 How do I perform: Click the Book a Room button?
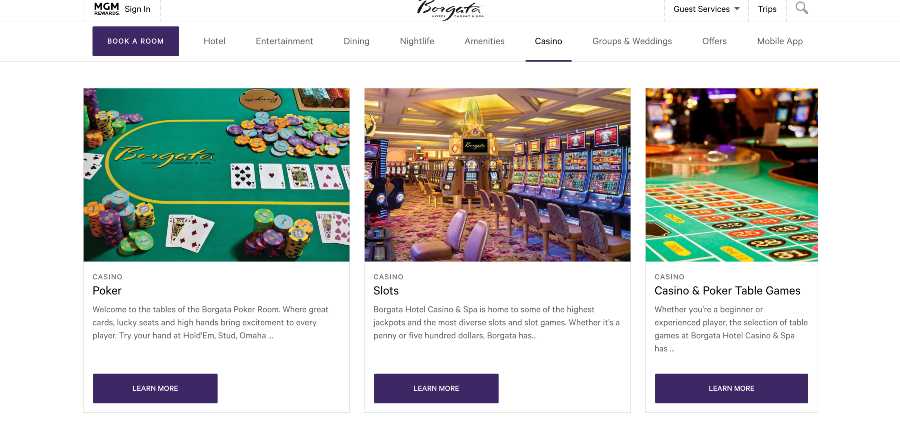pos(135,41)
